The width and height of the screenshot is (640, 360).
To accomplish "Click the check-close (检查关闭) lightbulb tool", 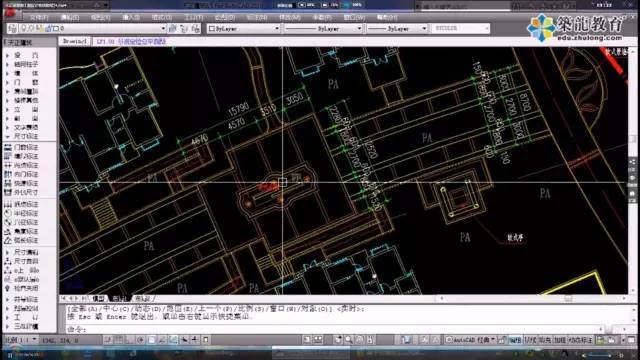I will click(x=22, y=288).
